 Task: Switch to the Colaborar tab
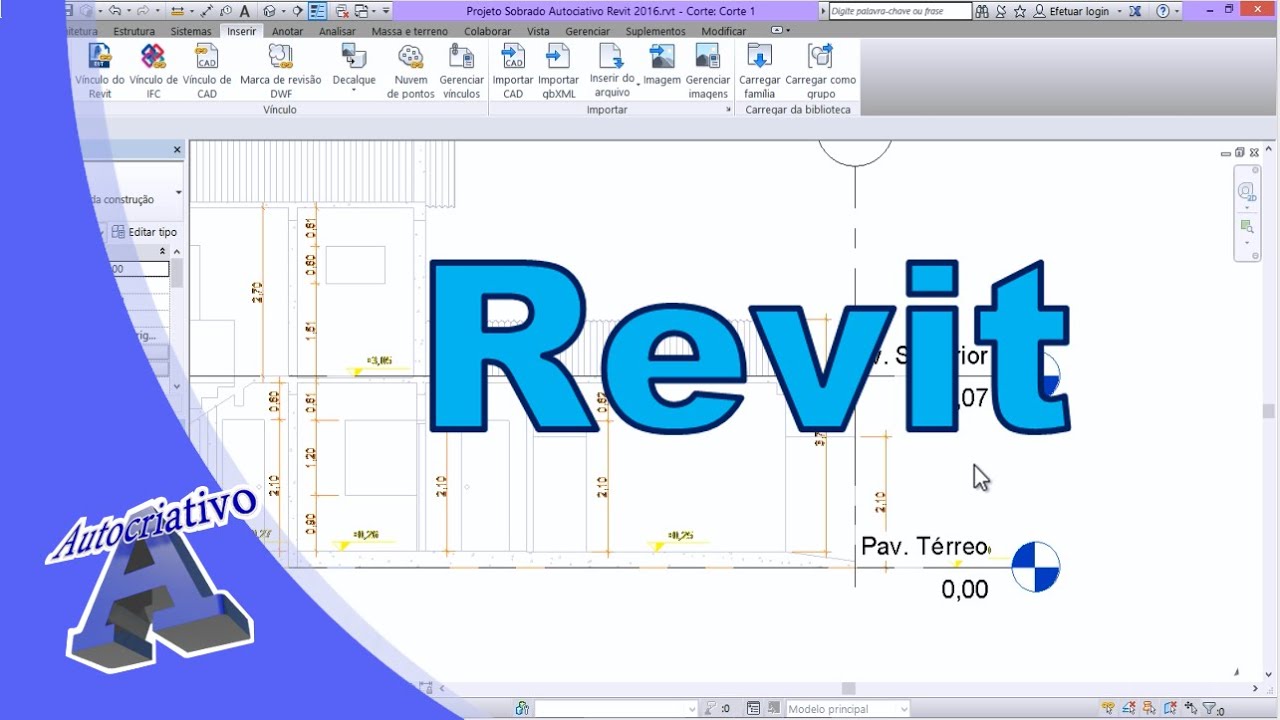(x=488, y=31)
